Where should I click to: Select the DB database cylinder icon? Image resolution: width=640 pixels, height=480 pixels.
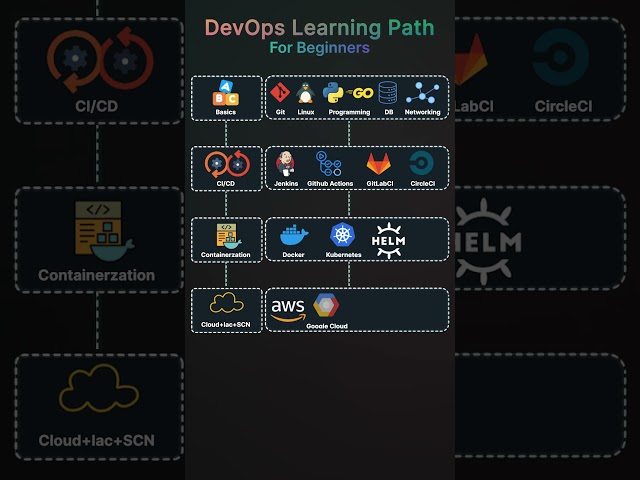(388, 93)
